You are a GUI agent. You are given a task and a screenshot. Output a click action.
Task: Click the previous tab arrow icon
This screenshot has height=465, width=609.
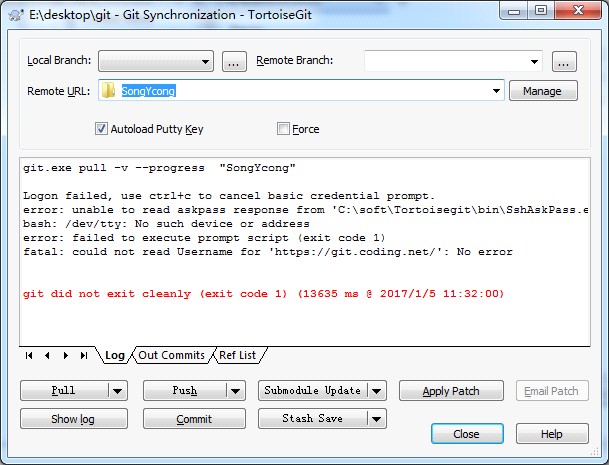click(47, 355)
